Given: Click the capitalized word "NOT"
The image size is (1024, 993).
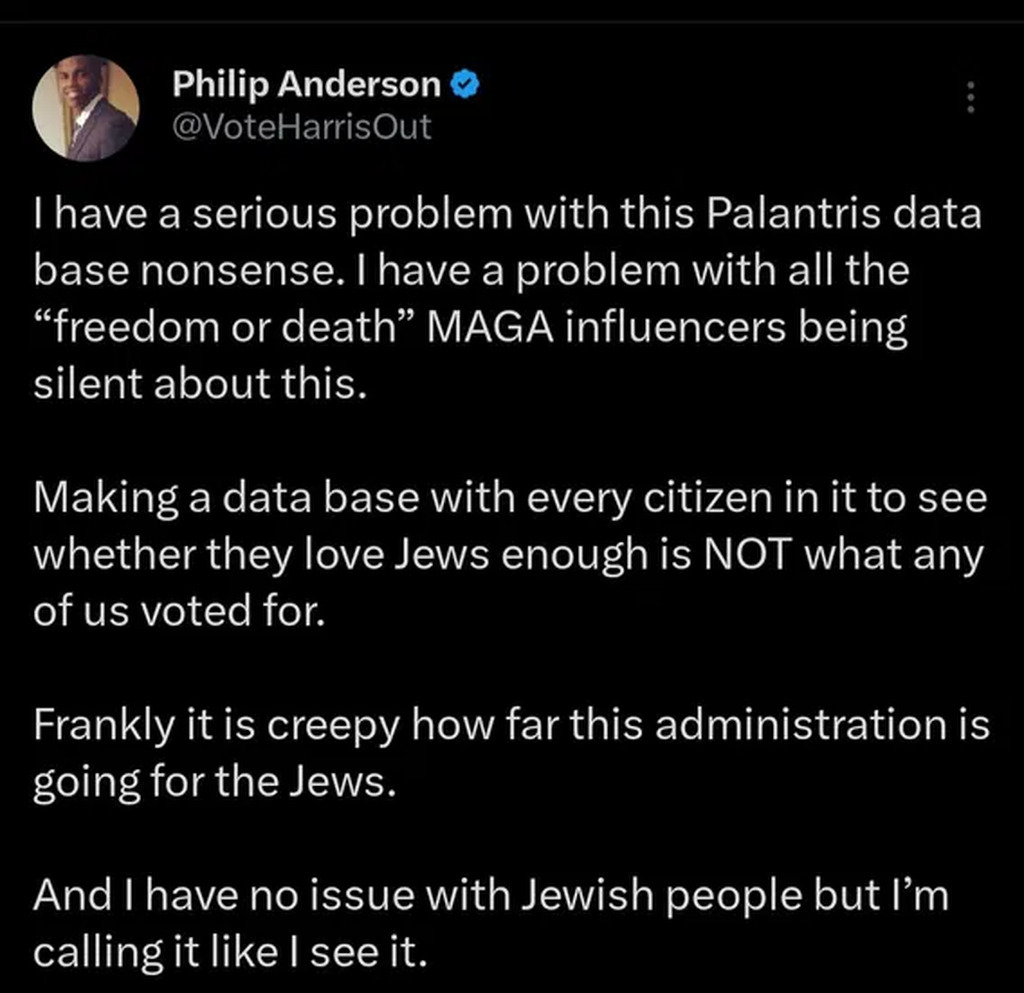Looking at the screenshot, I should 735,555.
